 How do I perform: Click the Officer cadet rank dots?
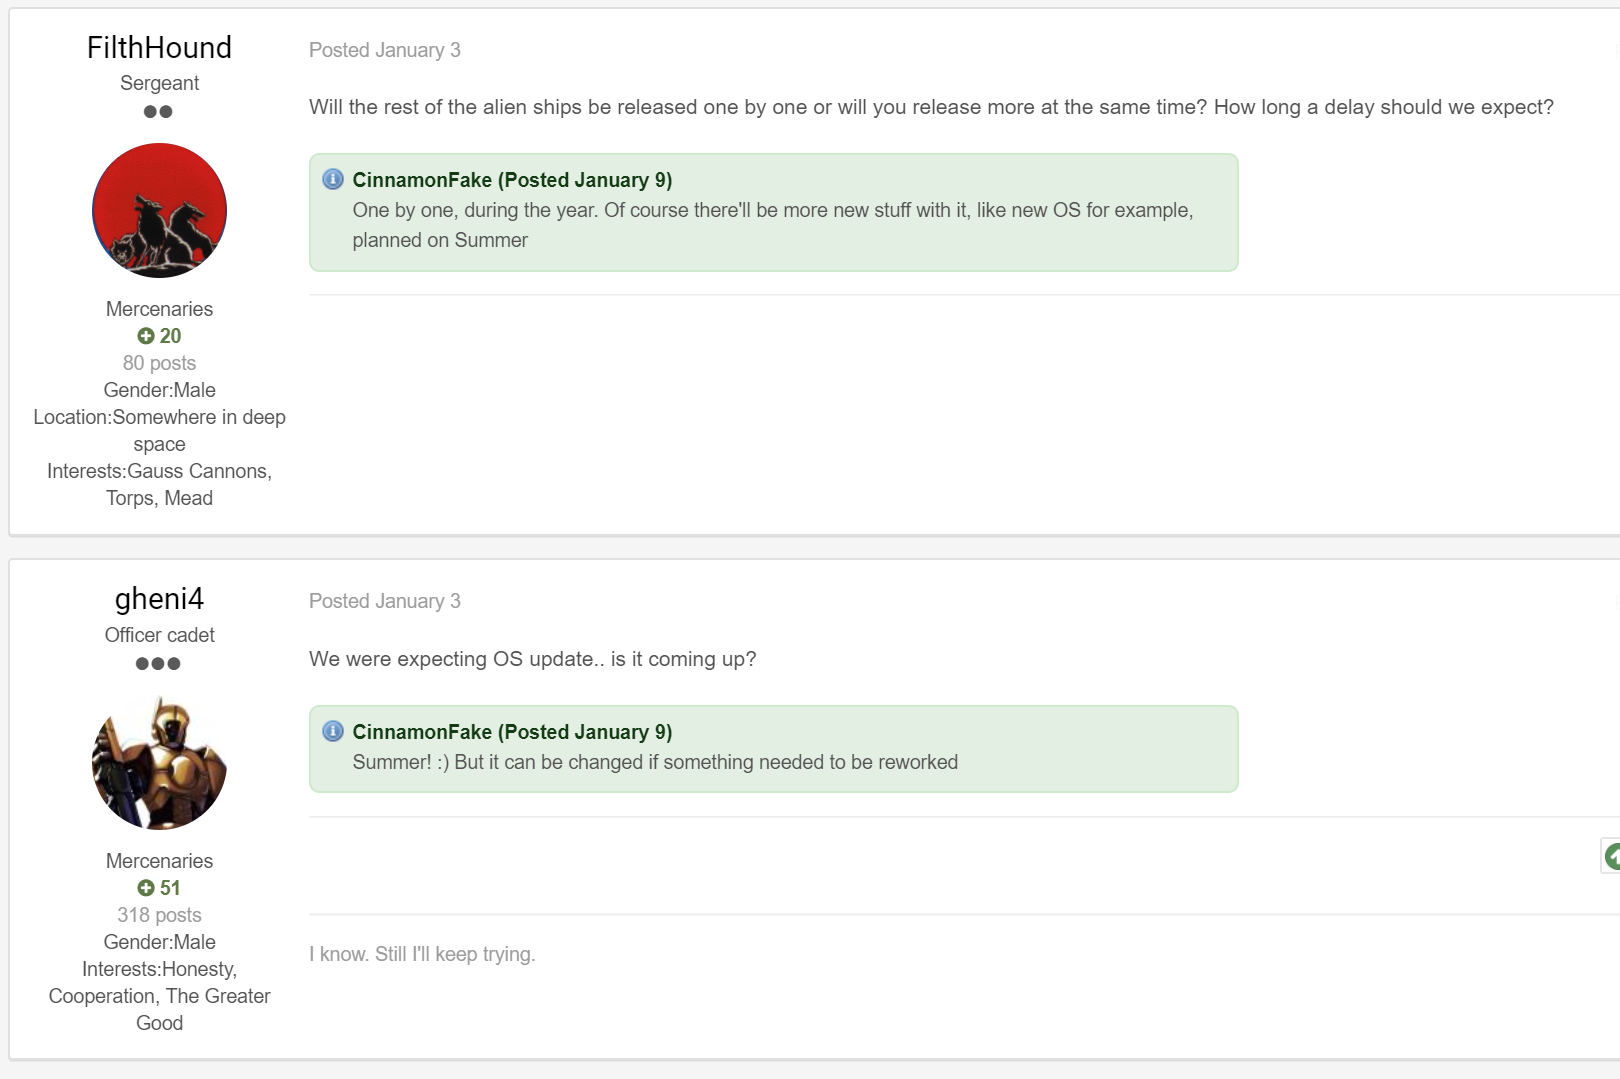[x=158, y=664]
